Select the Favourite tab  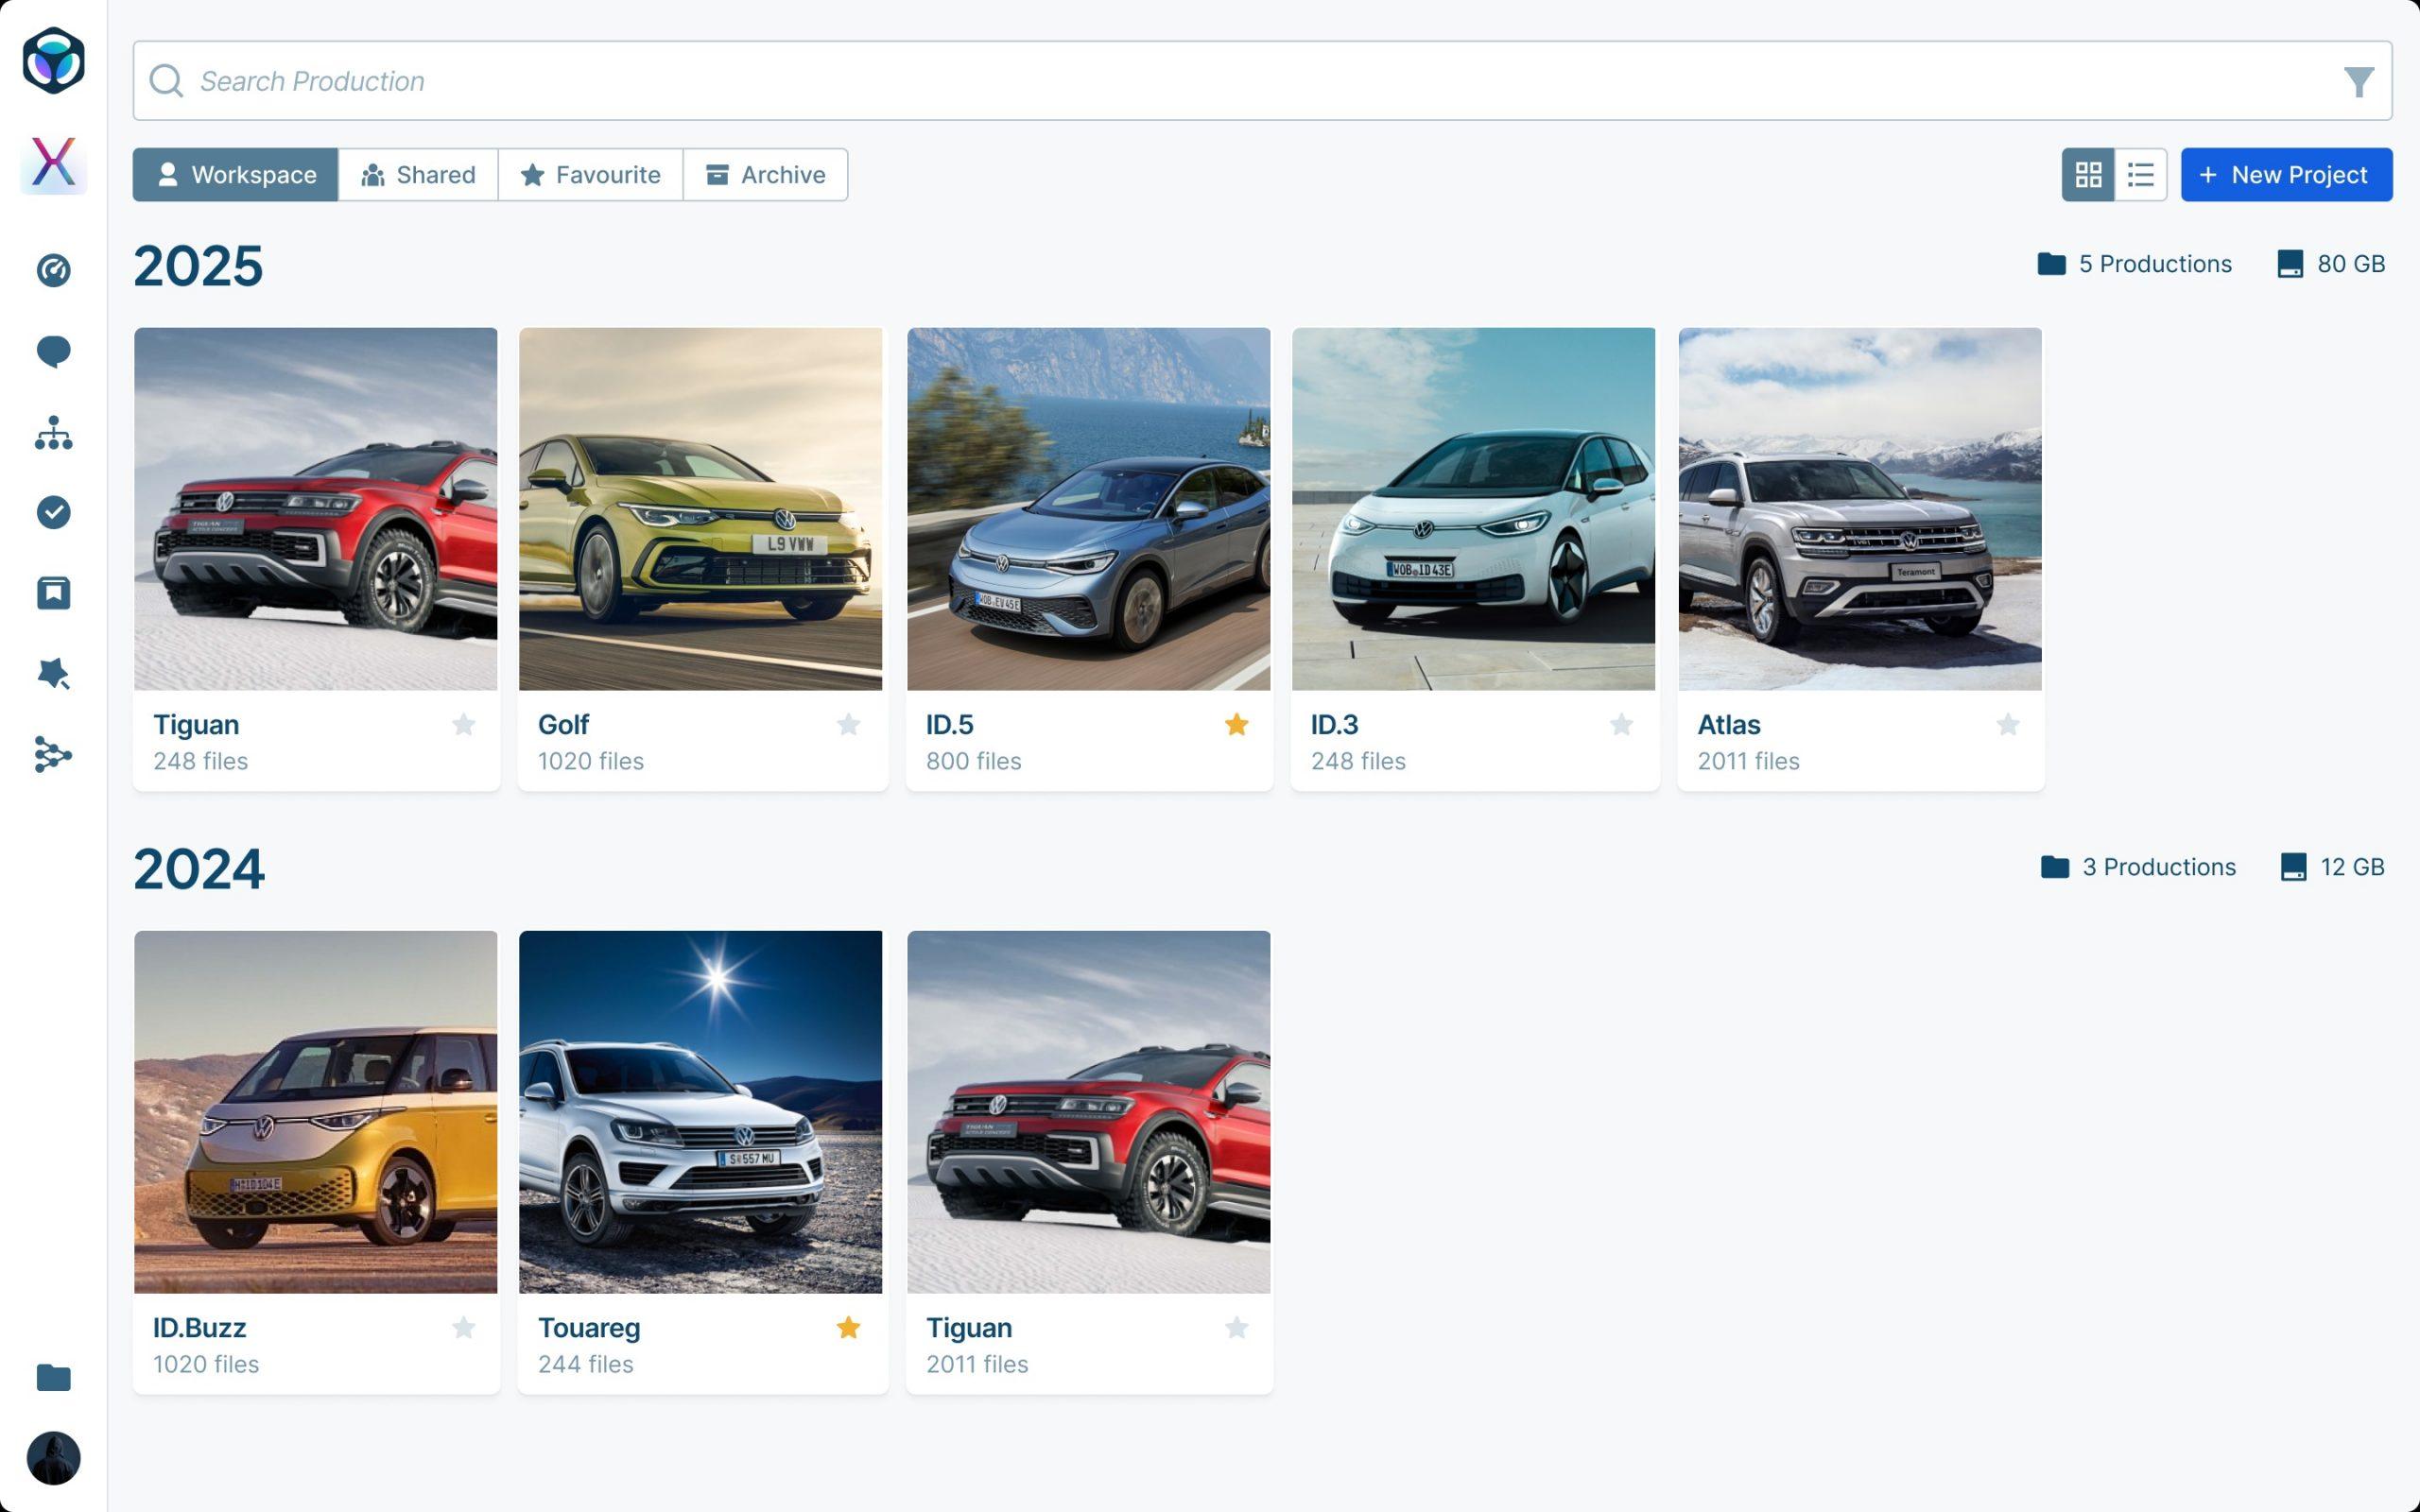(x=590, y=175)
